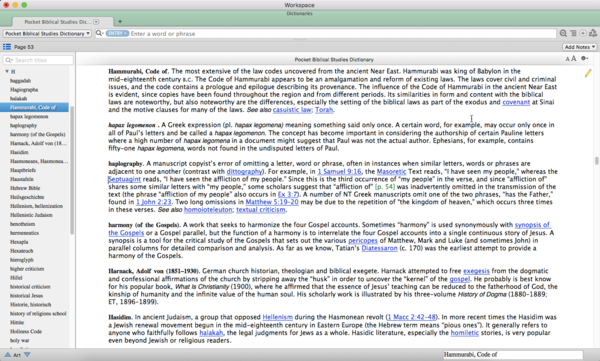Viewport: 600px width, 361px height.
Task: Follow the Diatessaron link
Action: (x=380, y=248)
